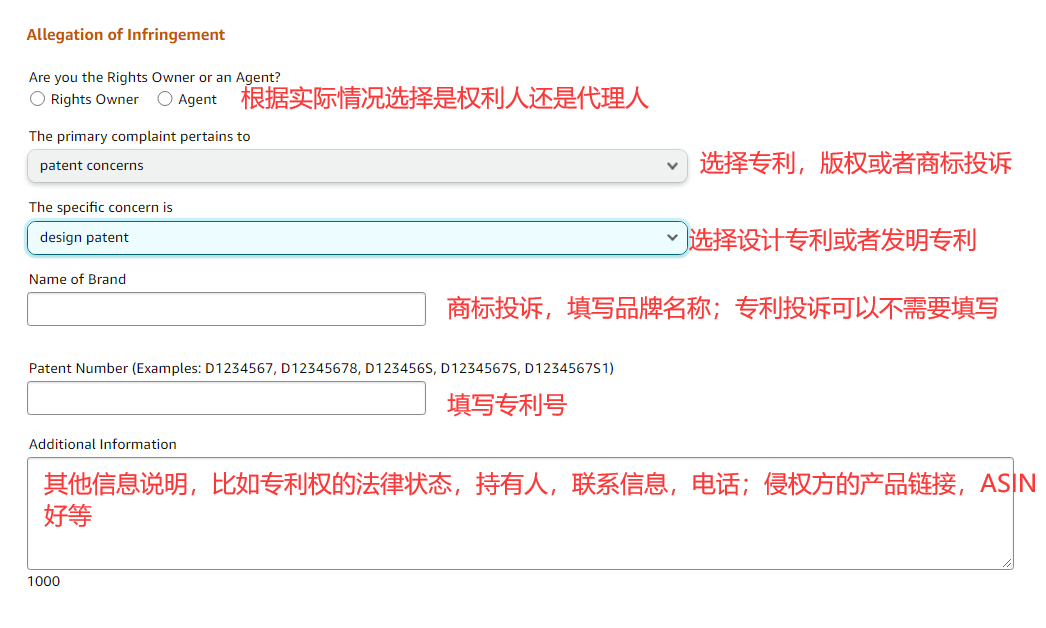Viewport: 1046px width, 628px height.
Task: Click the Allegation of Infringement heading
Action: tap(126, 34)
